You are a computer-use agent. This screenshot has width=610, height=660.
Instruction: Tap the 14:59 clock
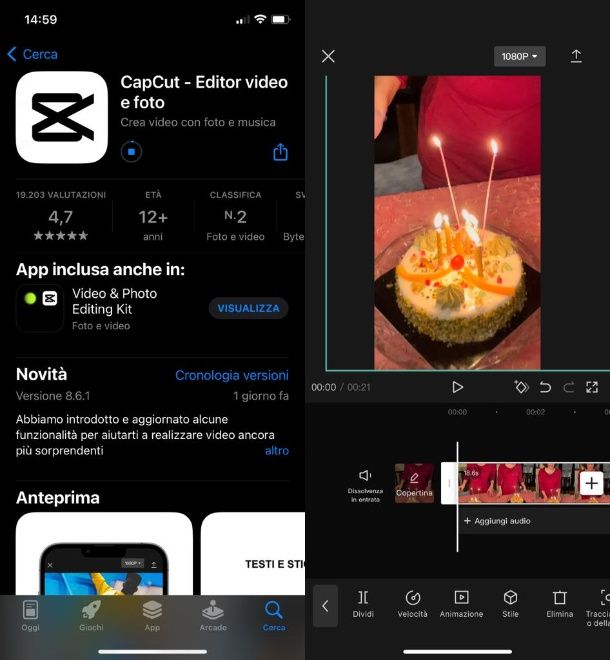[x=40, y=19]
